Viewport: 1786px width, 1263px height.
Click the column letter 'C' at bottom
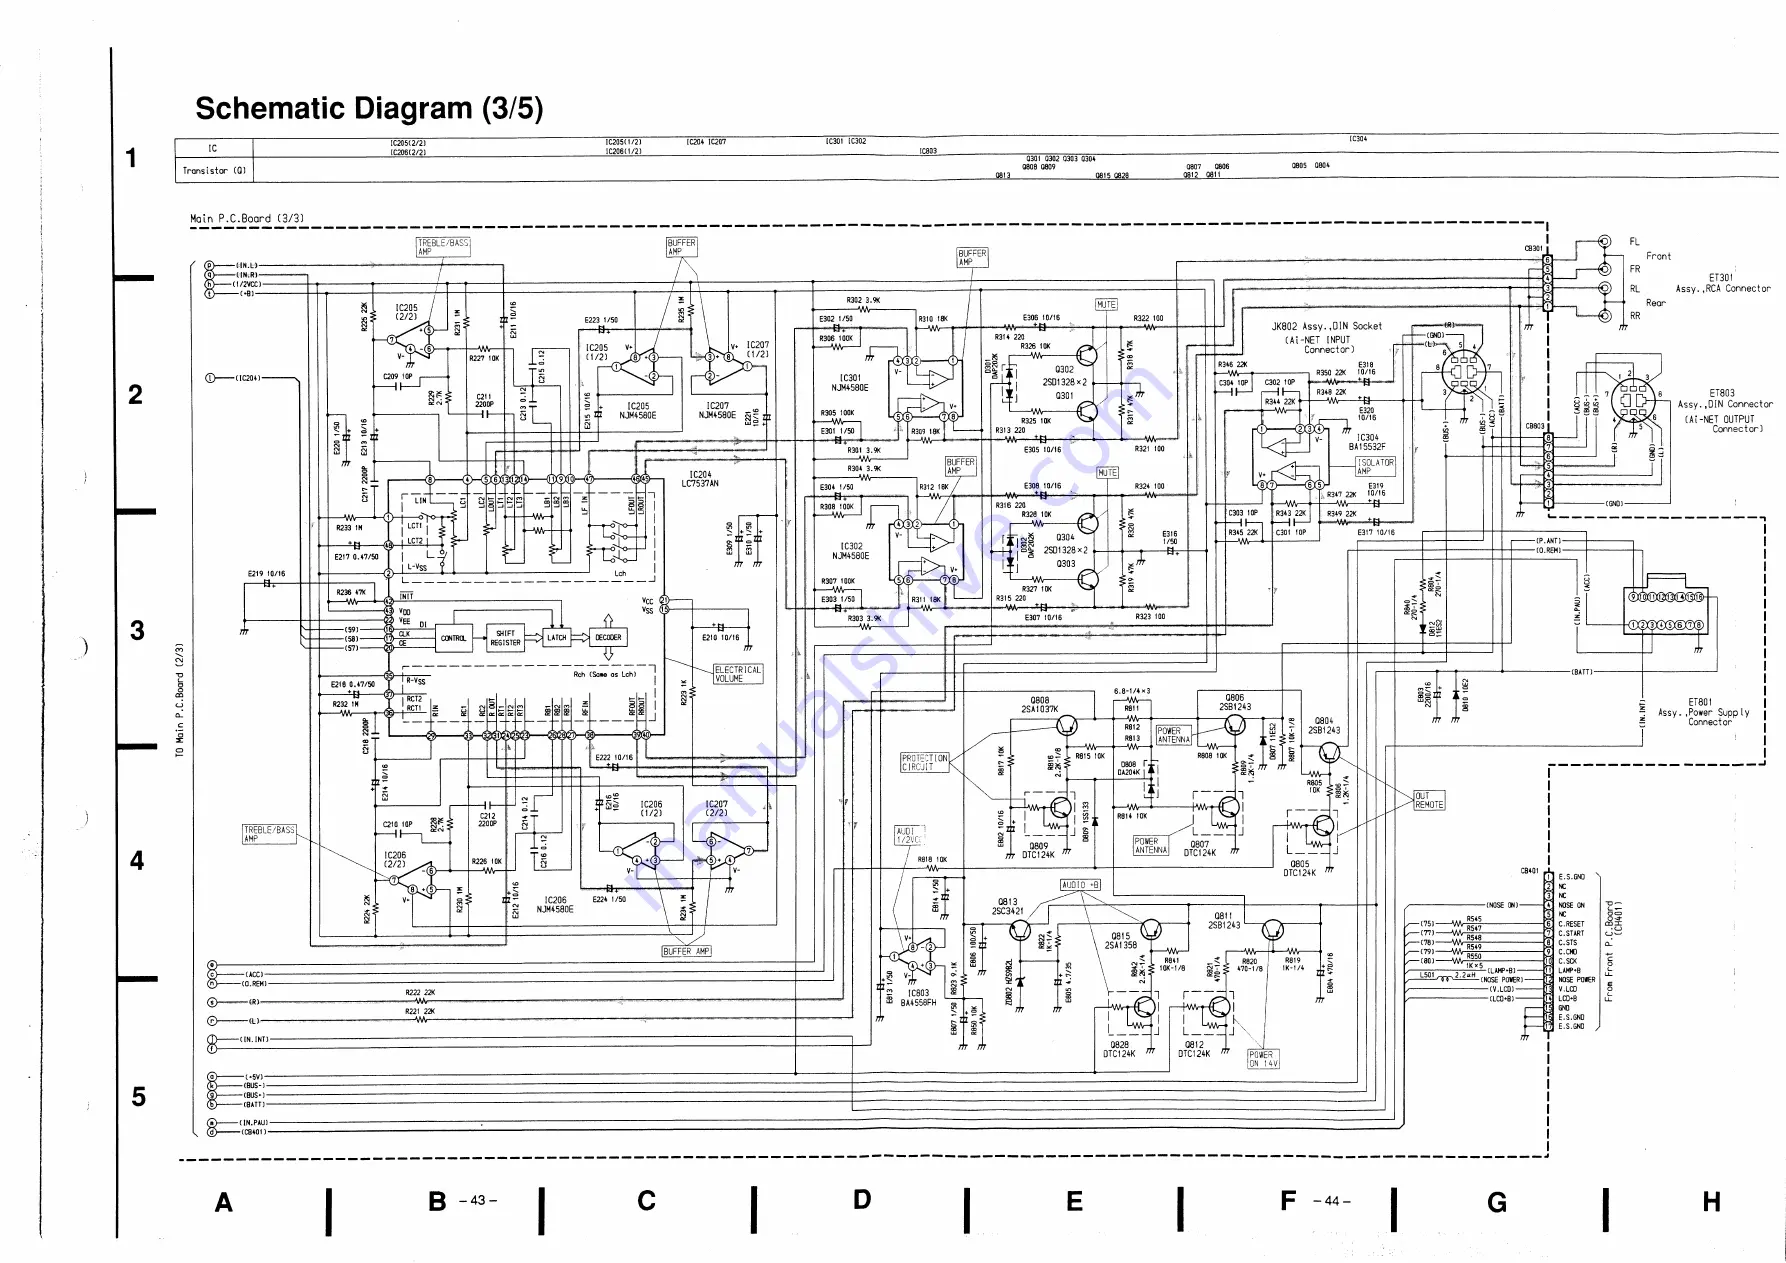point(647,1201)
